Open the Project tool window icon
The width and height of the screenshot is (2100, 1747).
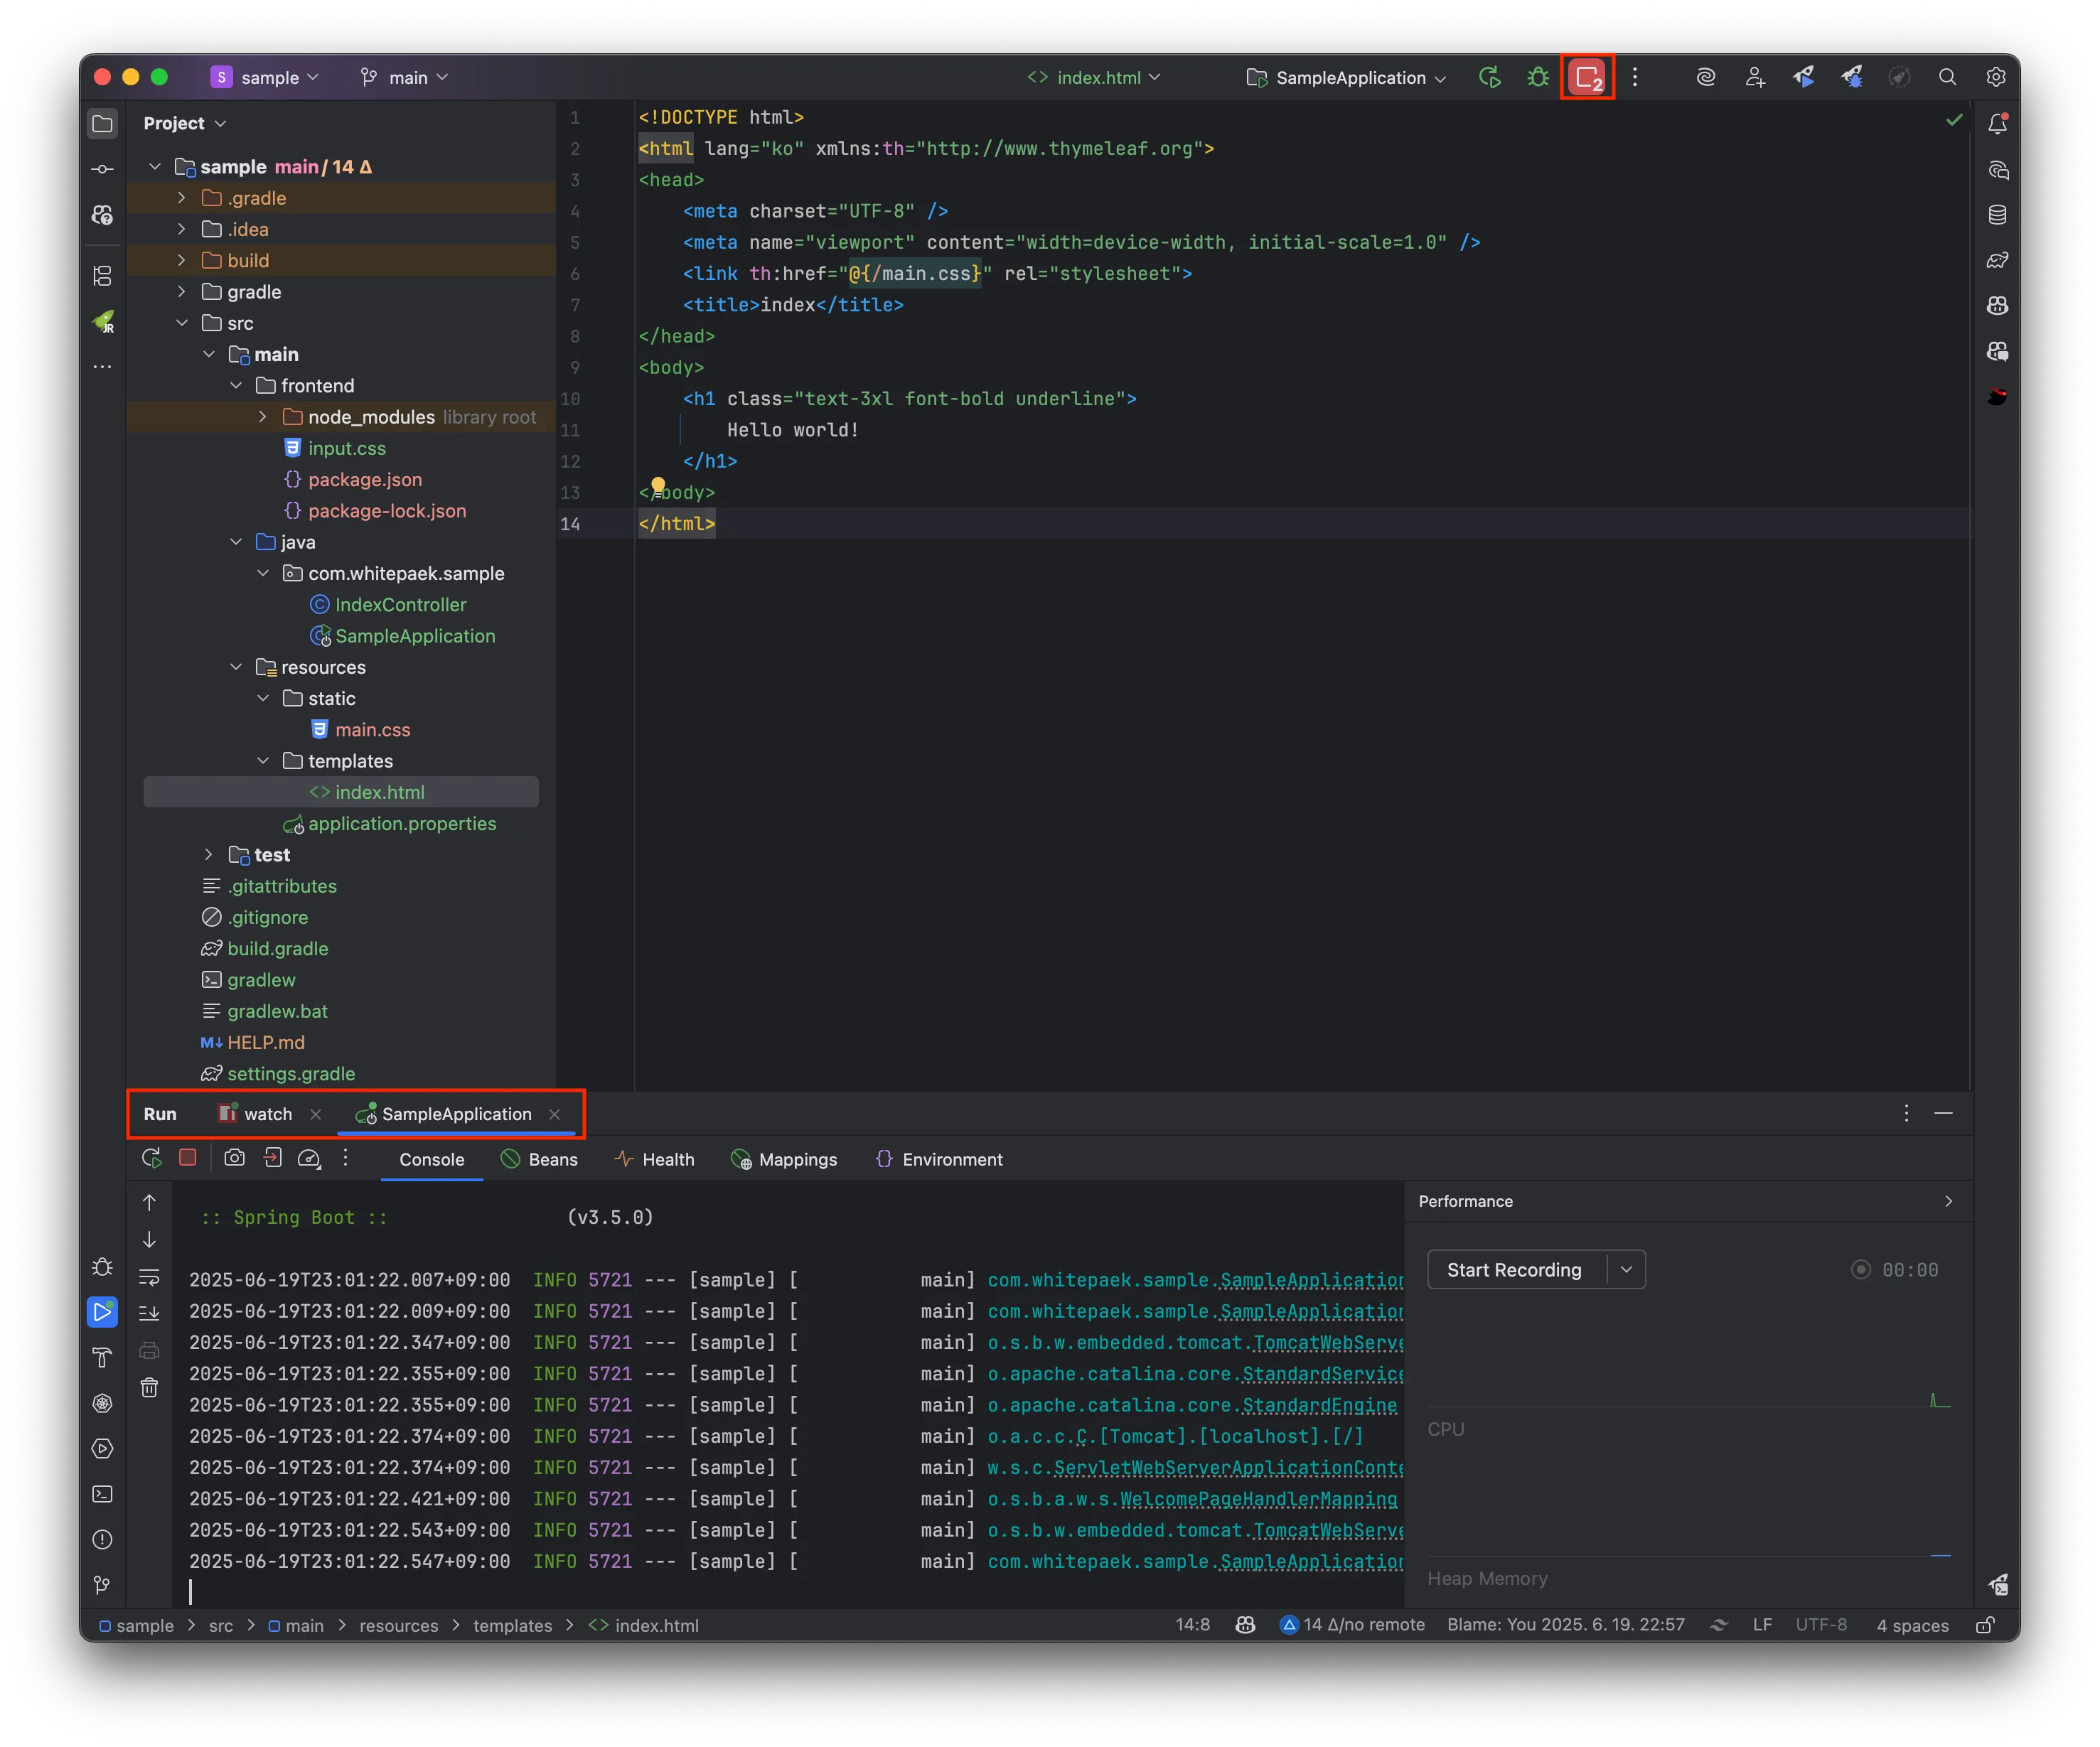(x=102, y=124)
